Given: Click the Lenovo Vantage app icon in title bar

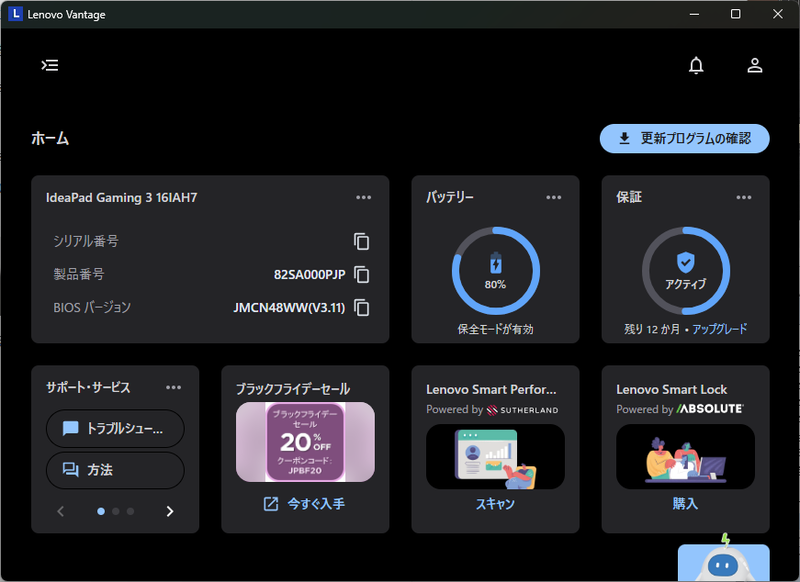Looking at the screenshot, I should 15,14.
